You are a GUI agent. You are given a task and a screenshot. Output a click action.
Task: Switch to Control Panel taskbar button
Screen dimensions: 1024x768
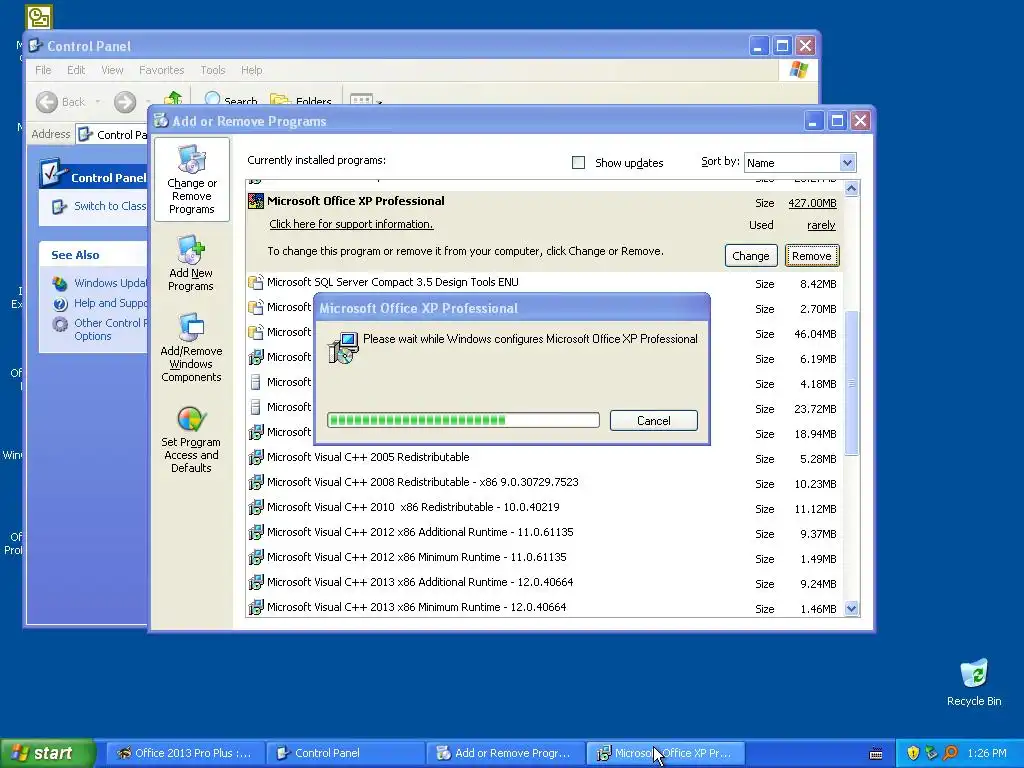345,753
